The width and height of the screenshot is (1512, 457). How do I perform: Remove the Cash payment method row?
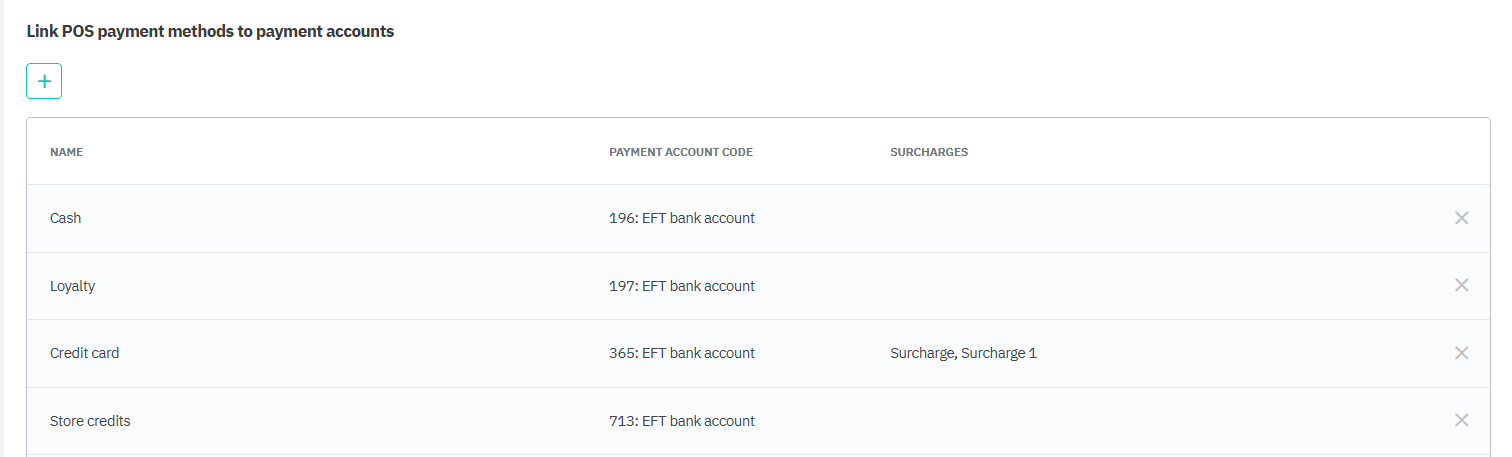(1461, 218)
